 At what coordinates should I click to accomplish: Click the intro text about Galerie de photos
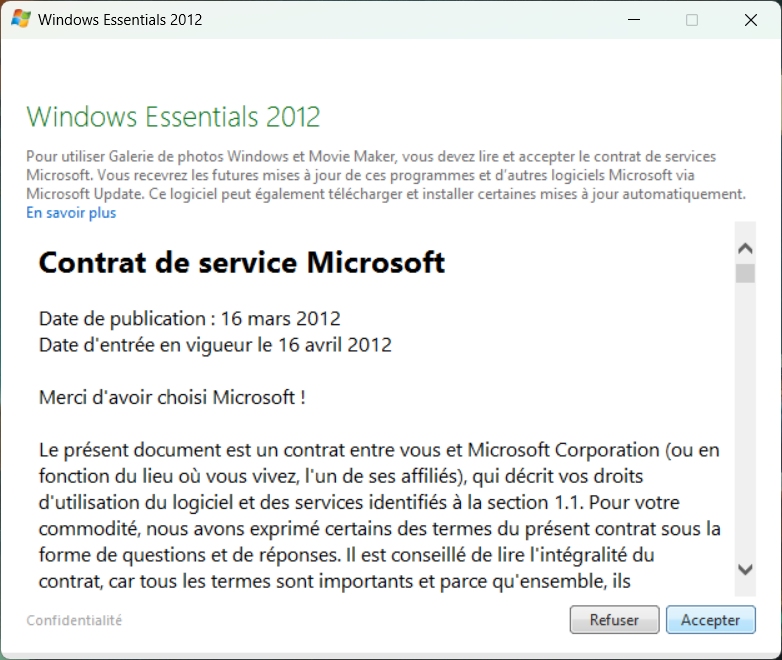pyautogui.click(x=385, y=175)
